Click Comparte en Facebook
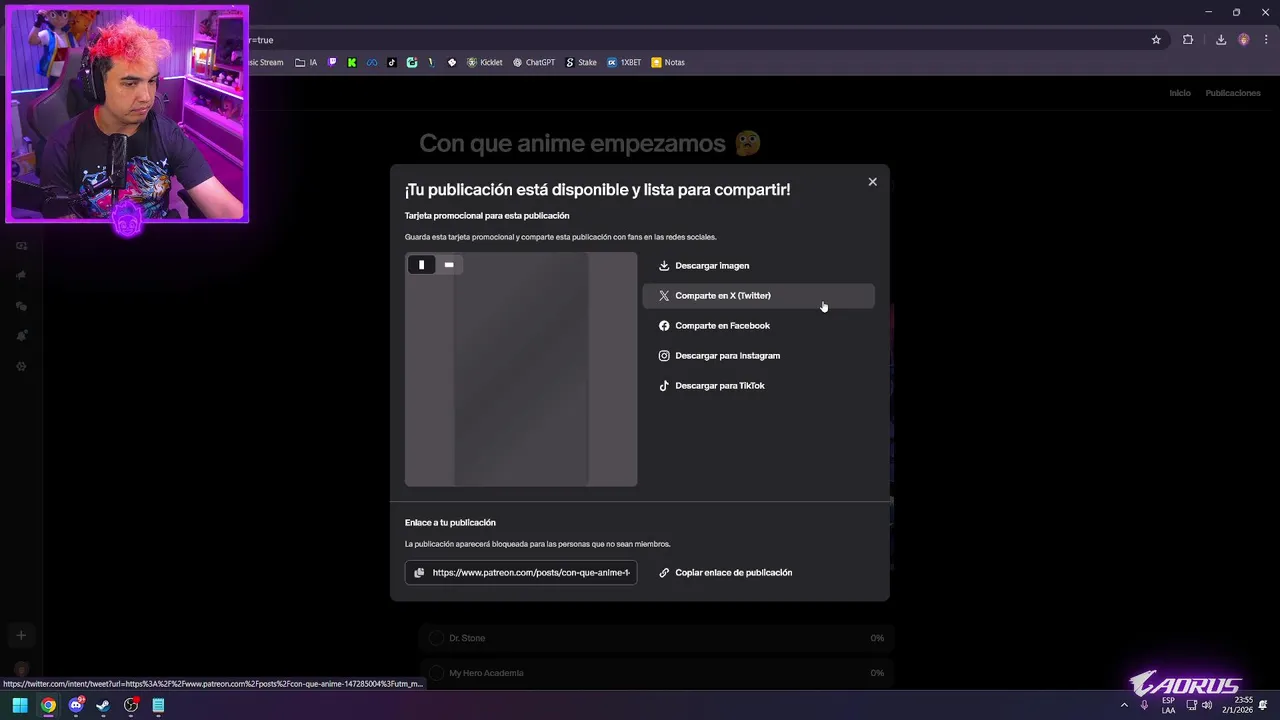The height and width of the screenshot is (720, 1280). [x=758, y=326]
